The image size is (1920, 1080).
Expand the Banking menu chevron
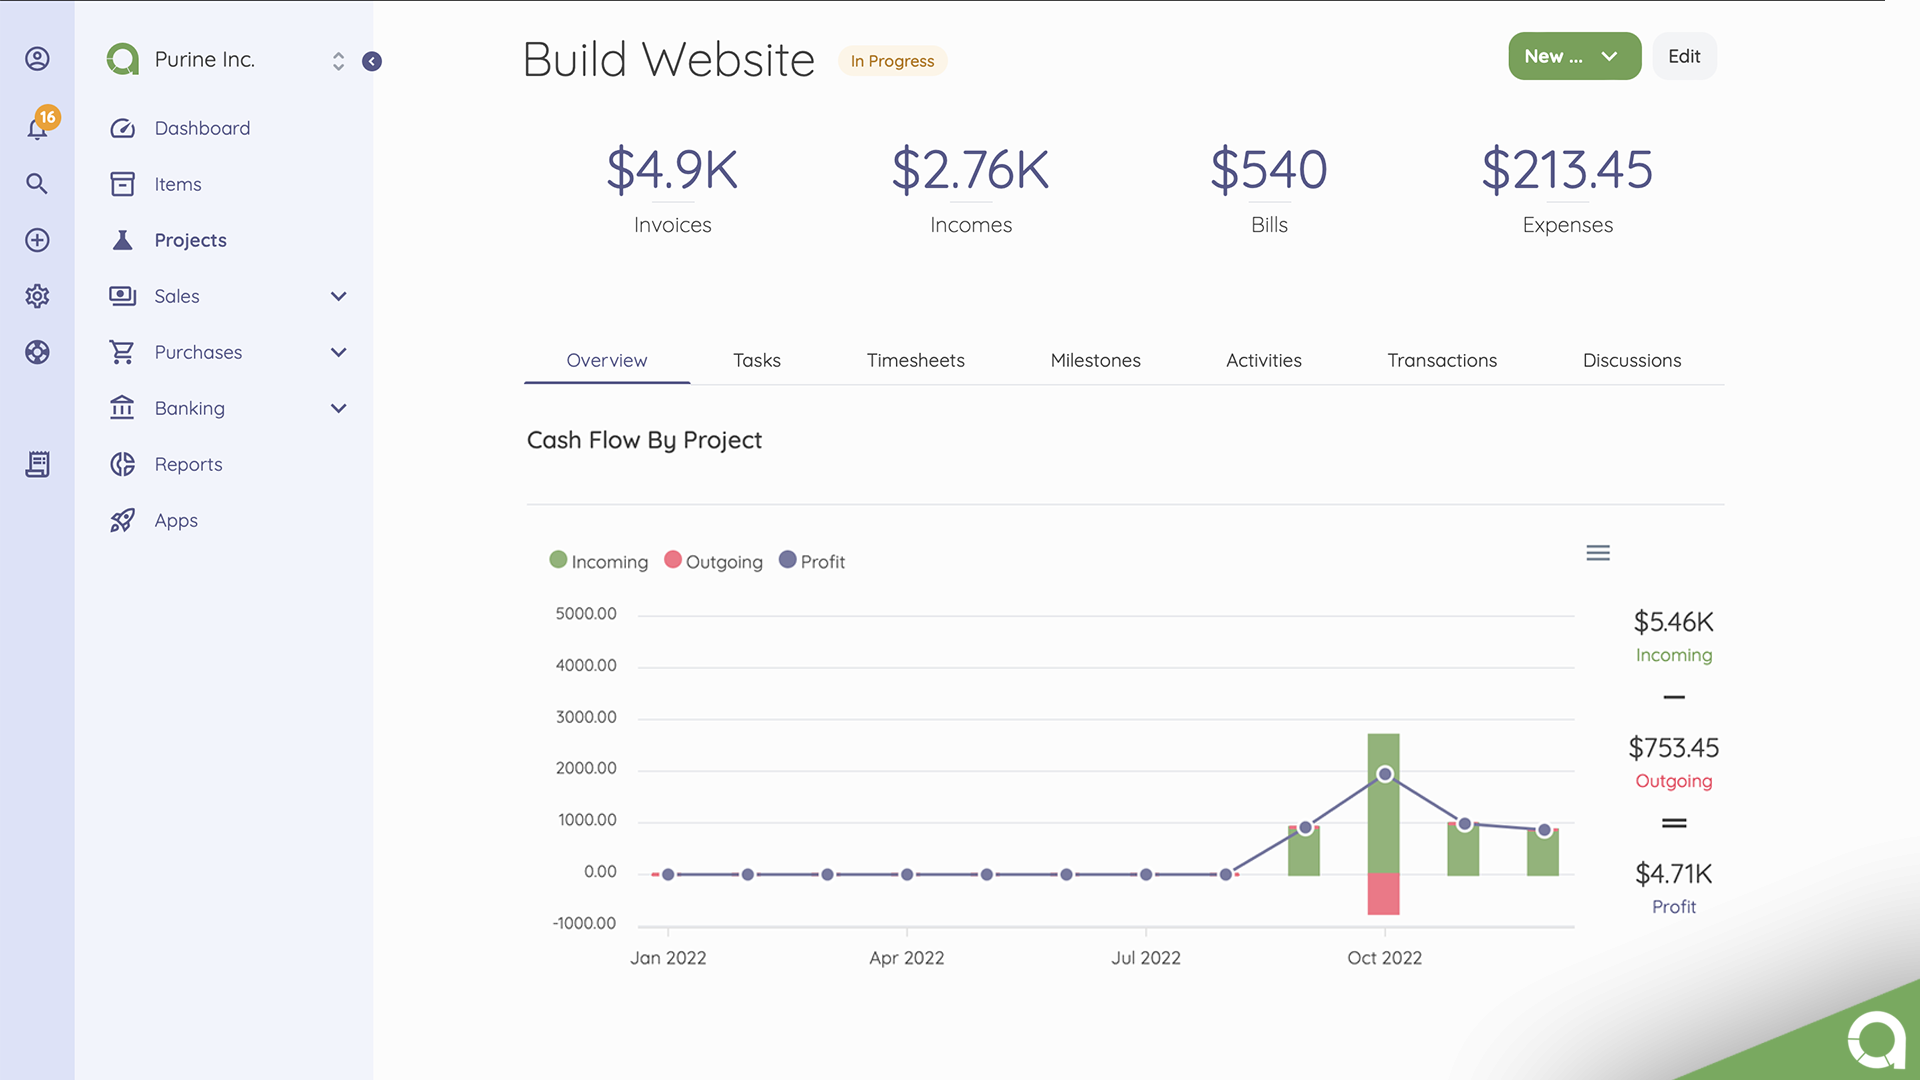pyautogui.click(x=338, y=408)
